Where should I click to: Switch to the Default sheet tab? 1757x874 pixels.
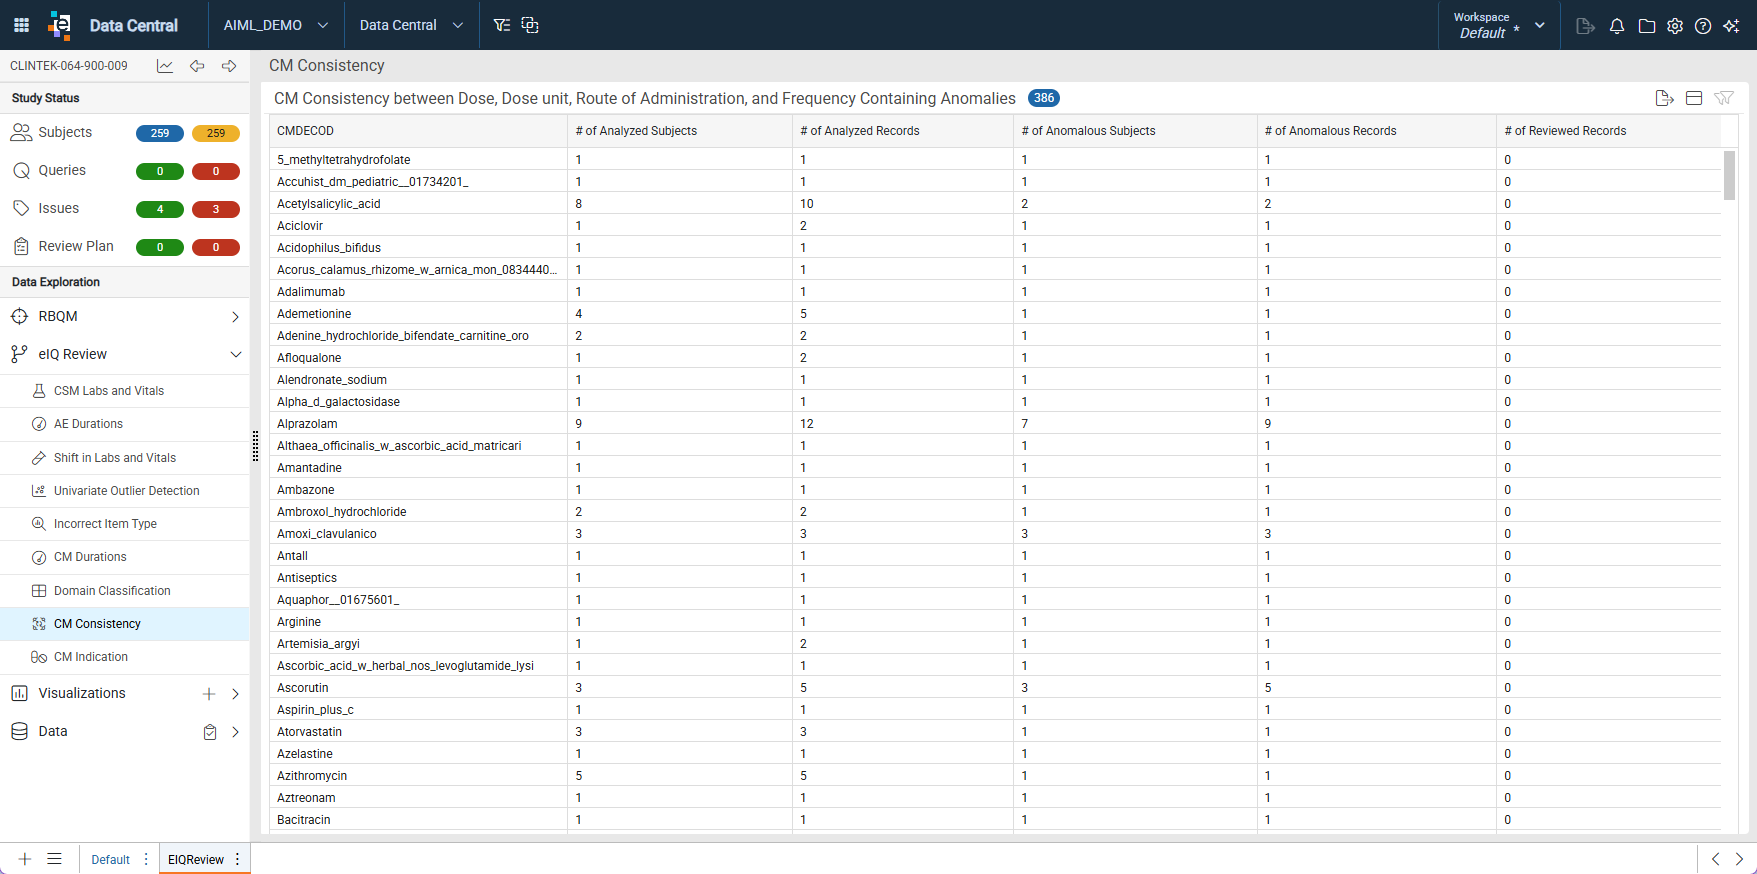tap(110, 859)
